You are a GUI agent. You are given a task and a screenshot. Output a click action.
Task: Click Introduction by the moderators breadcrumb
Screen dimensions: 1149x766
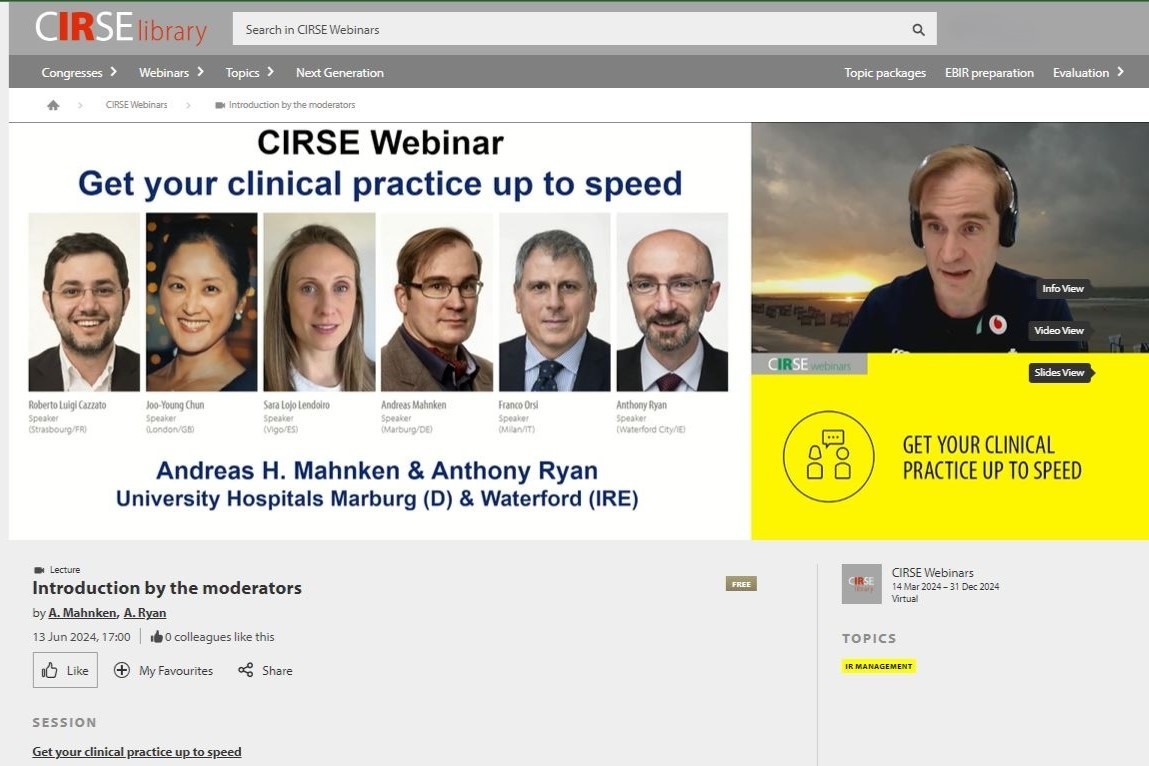(285, 105)
